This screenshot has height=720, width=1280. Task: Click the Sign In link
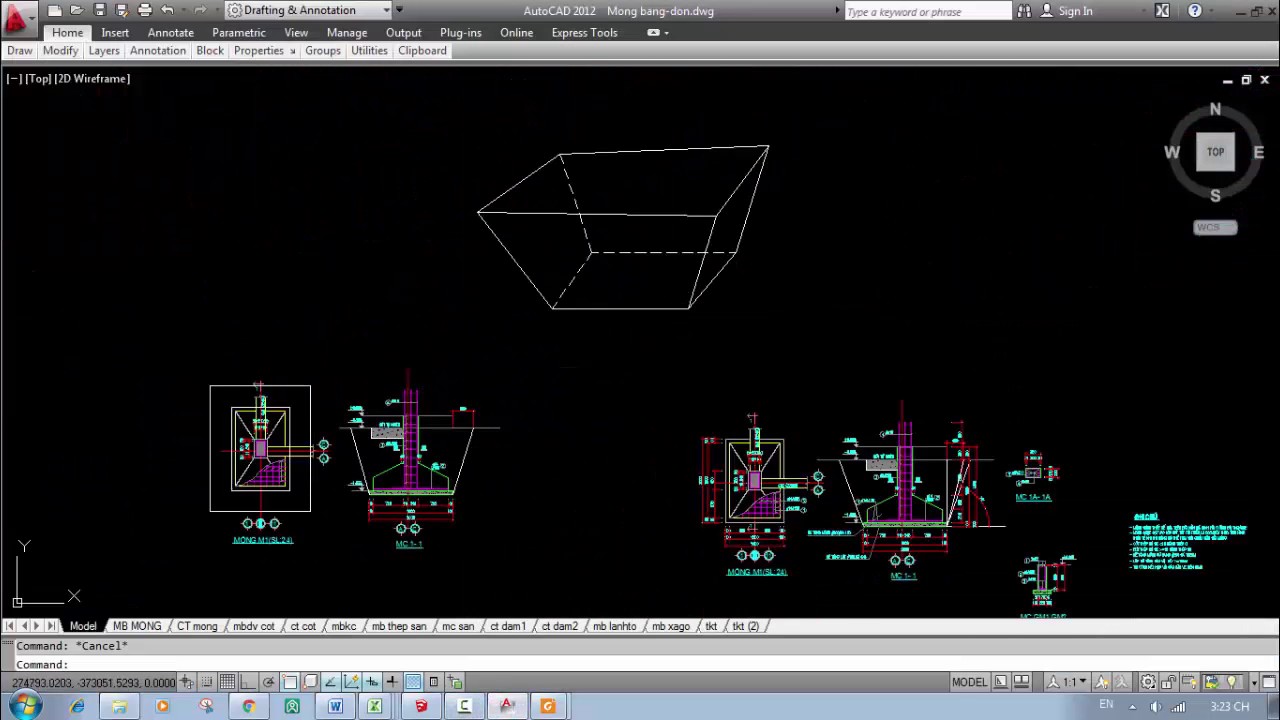pos(1075,11)
